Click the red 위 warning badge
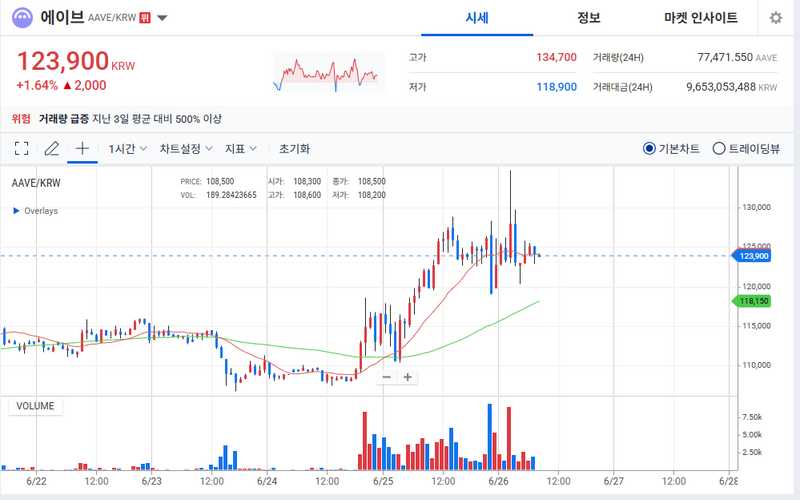Screen dimensions: 800x500 click(x=145, y=18)
